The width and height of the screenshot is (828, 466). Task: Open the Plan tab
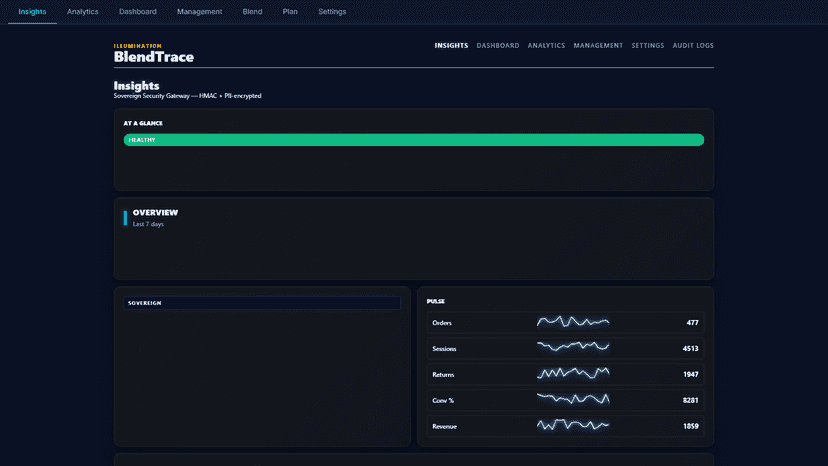click(290, 12)
